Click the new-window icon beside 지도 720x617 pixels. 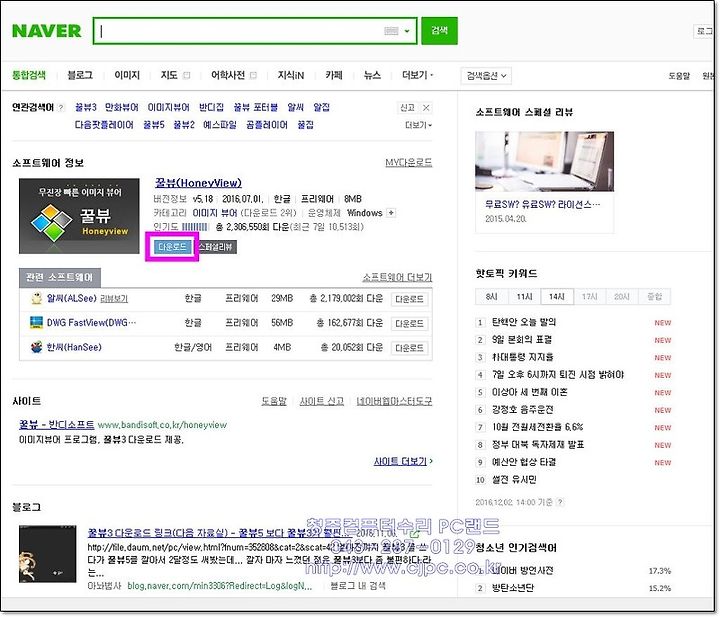pos(186,75)
